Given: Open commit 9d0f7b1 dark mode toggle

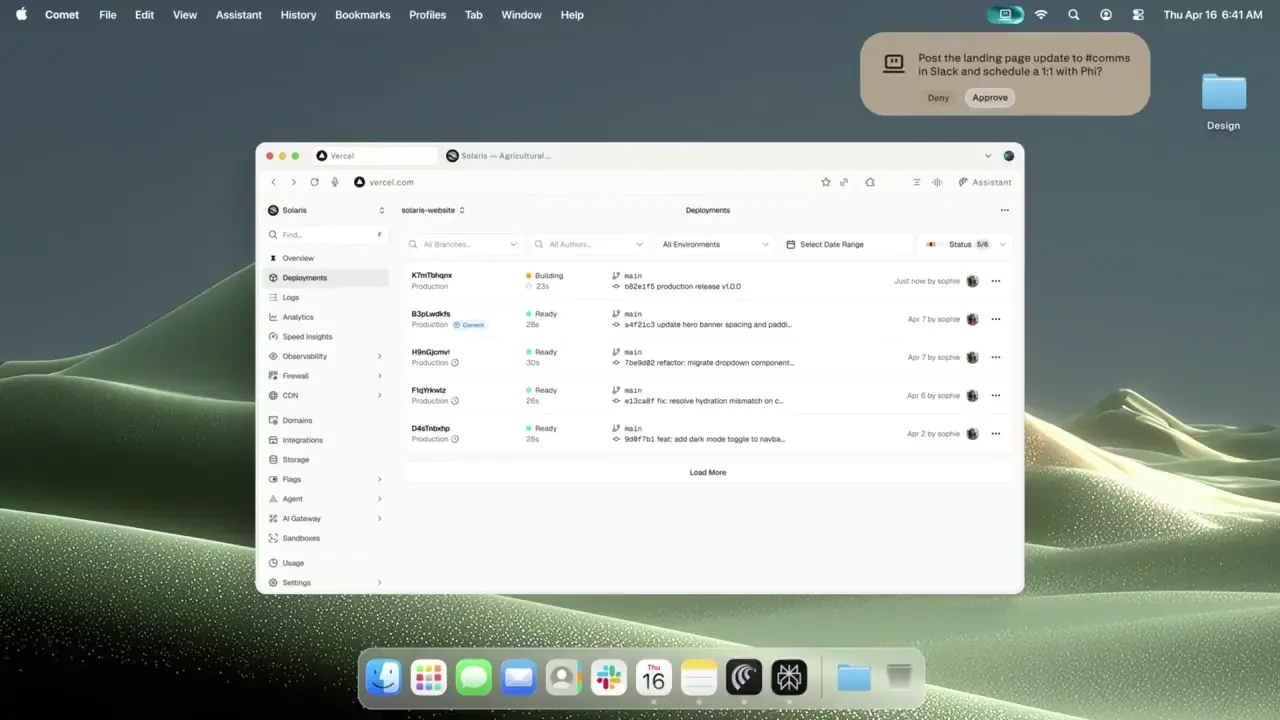Looking at the screenshot, I should [x=705, y=439].
